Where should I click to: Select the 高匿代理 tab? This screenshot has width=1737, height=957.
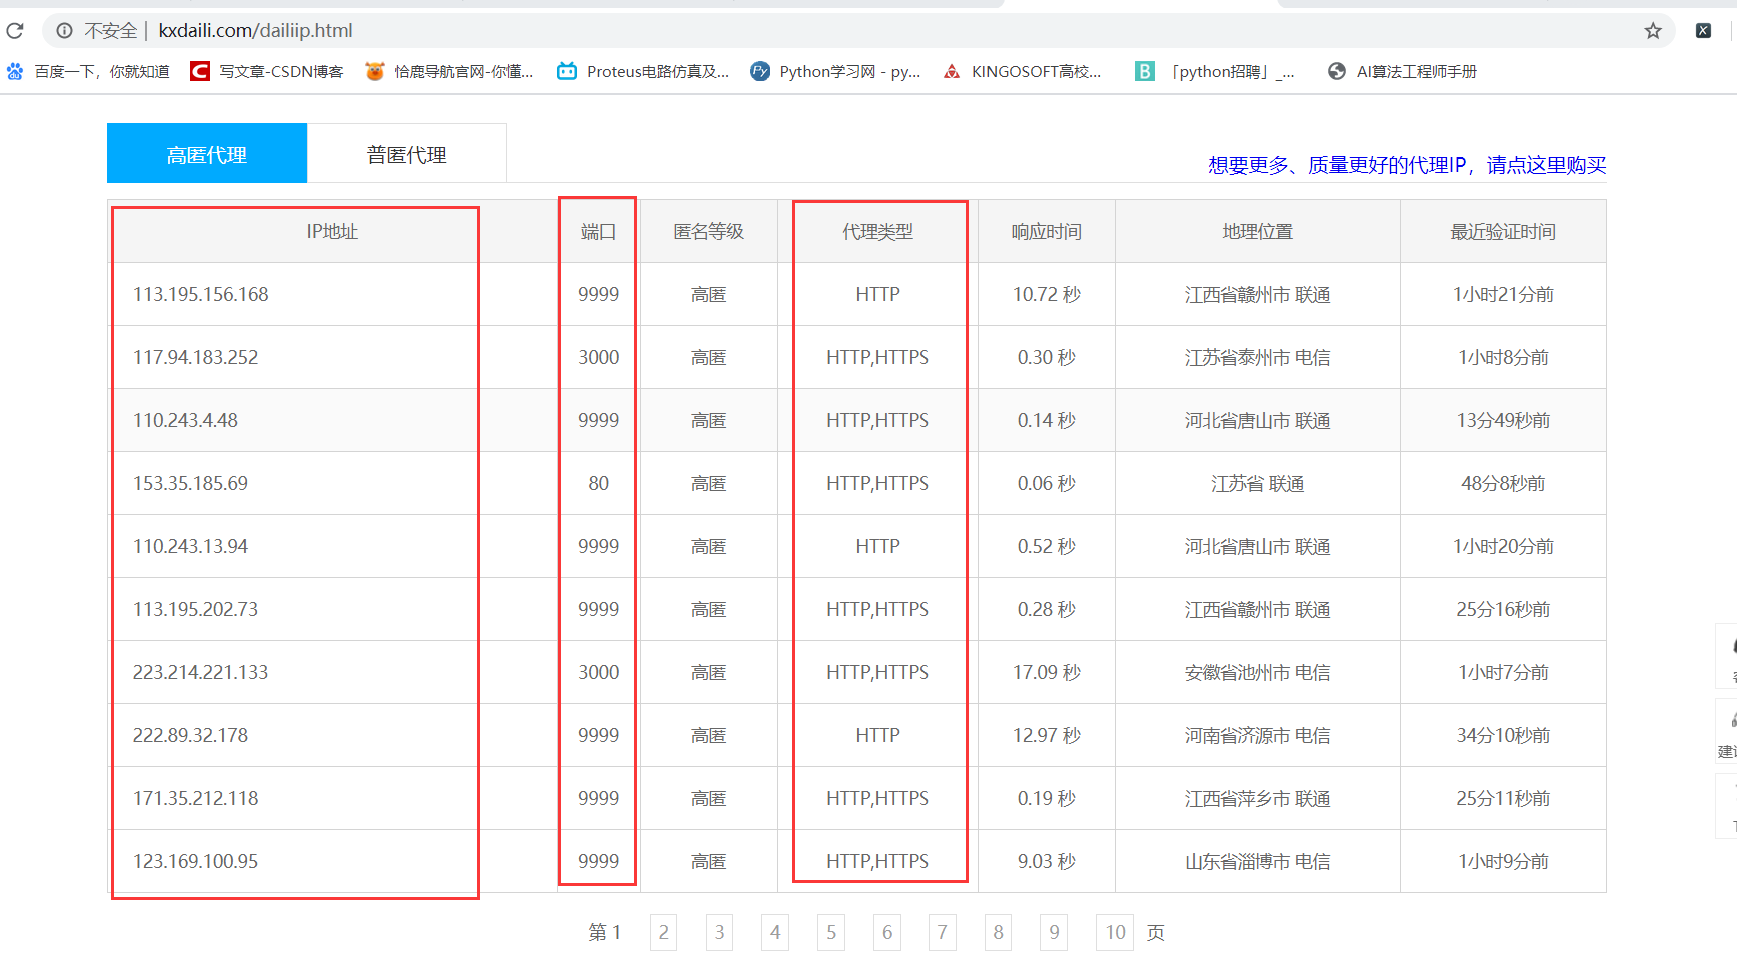207,153
